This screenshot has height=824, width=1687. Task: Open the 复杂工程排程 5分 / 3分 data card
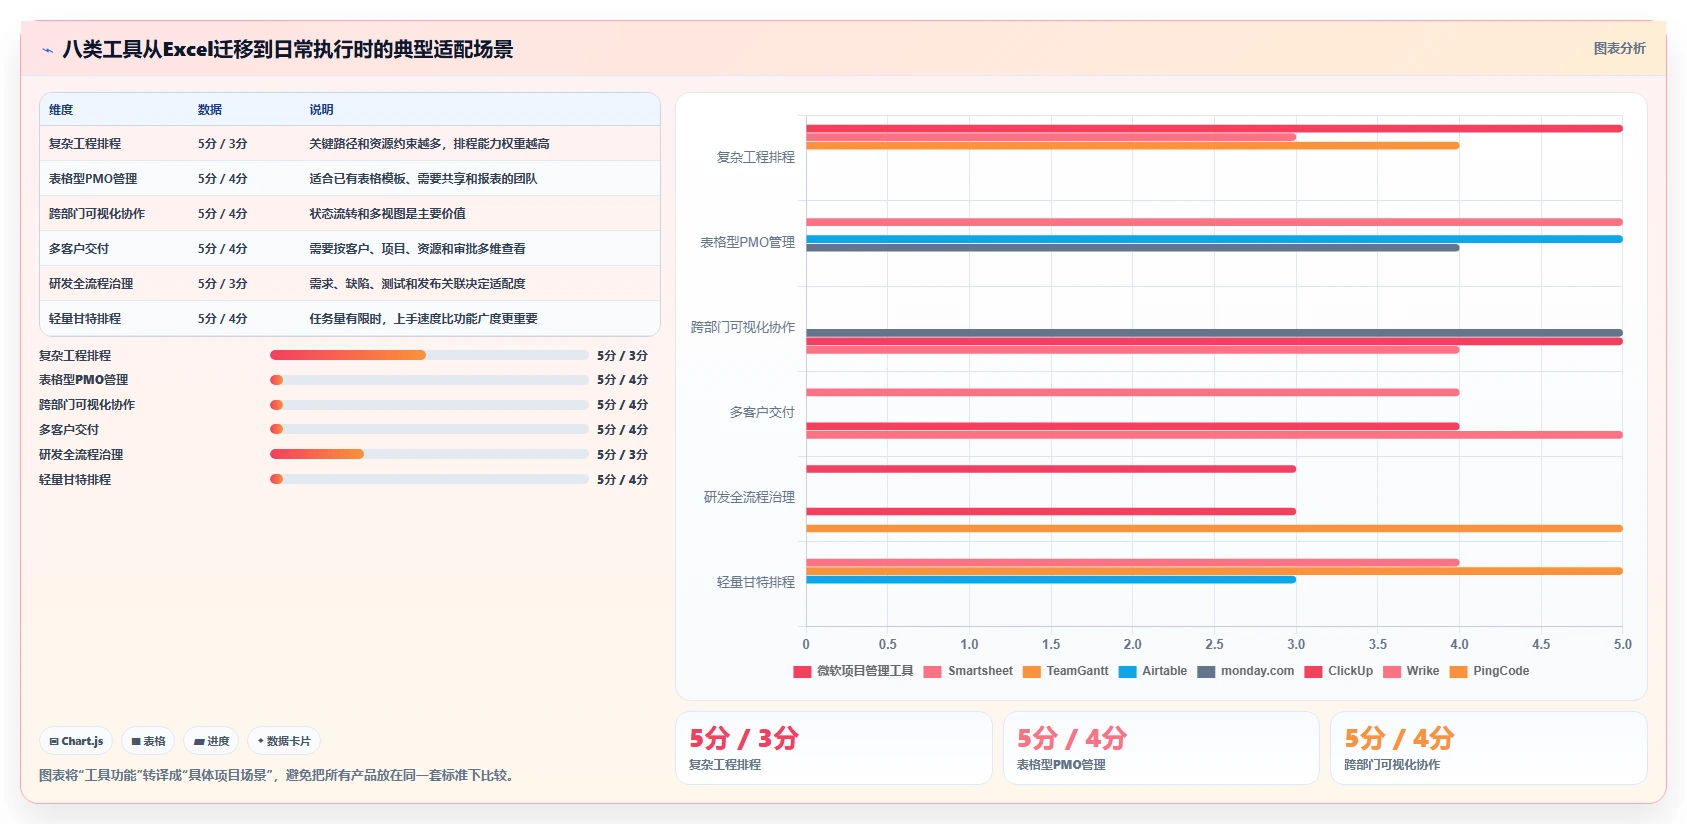tap(834, 748)
